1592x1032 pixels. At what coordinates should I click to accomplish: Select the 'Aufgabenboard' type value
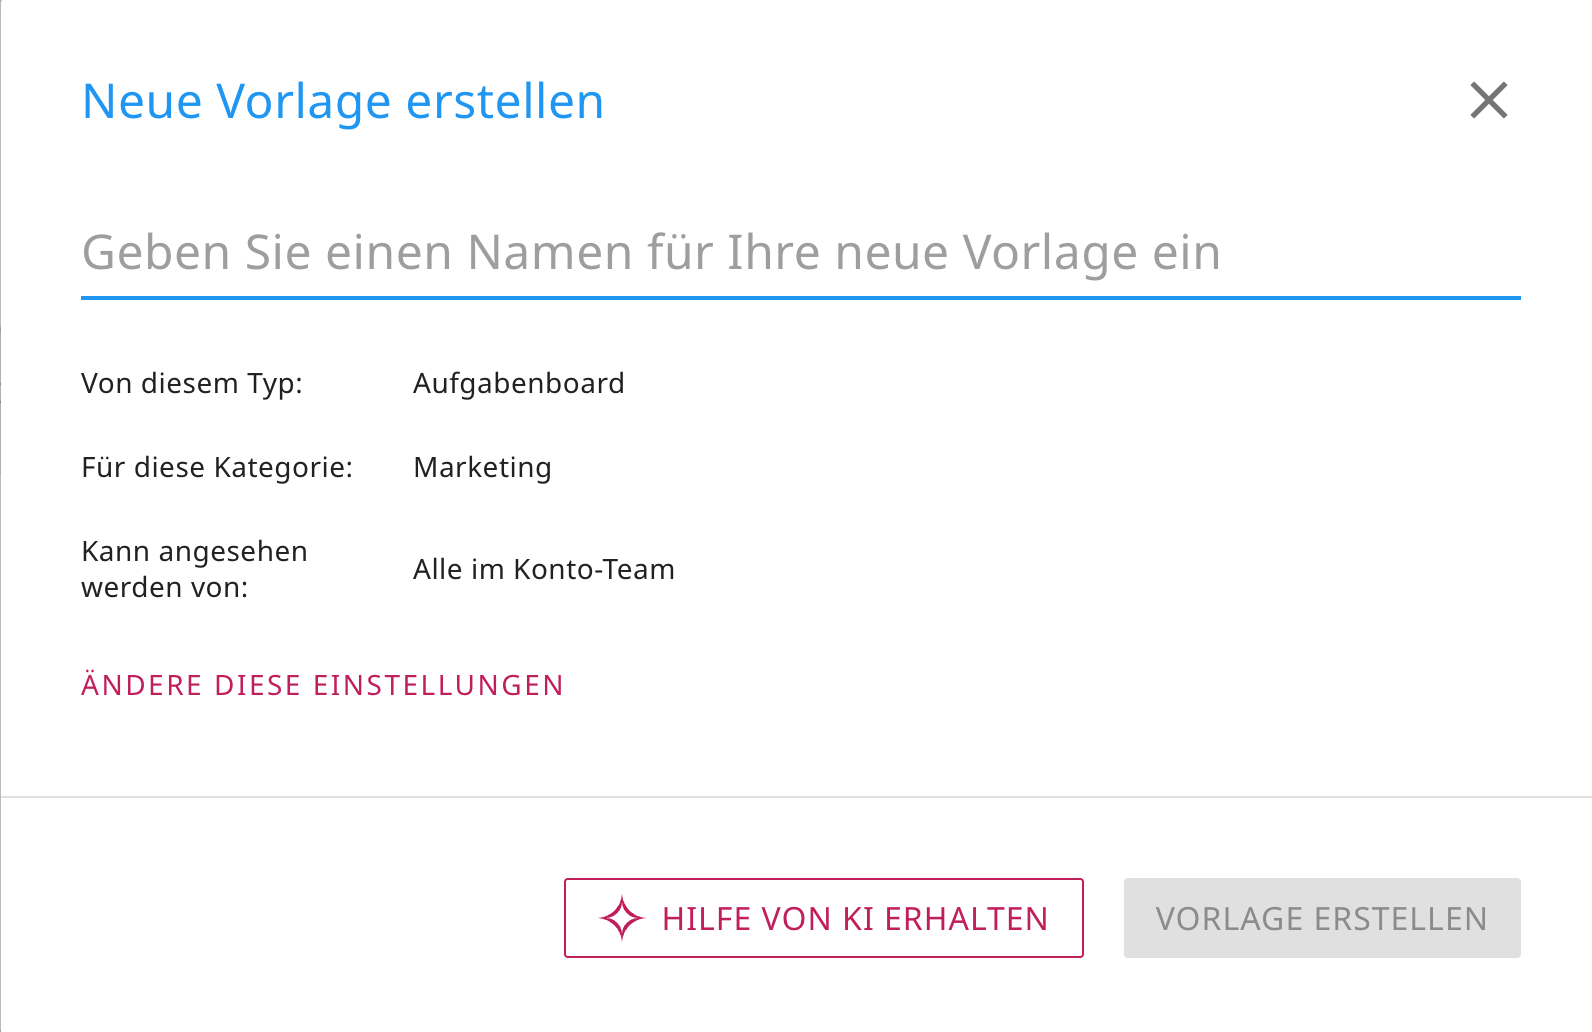click(518, 383)
